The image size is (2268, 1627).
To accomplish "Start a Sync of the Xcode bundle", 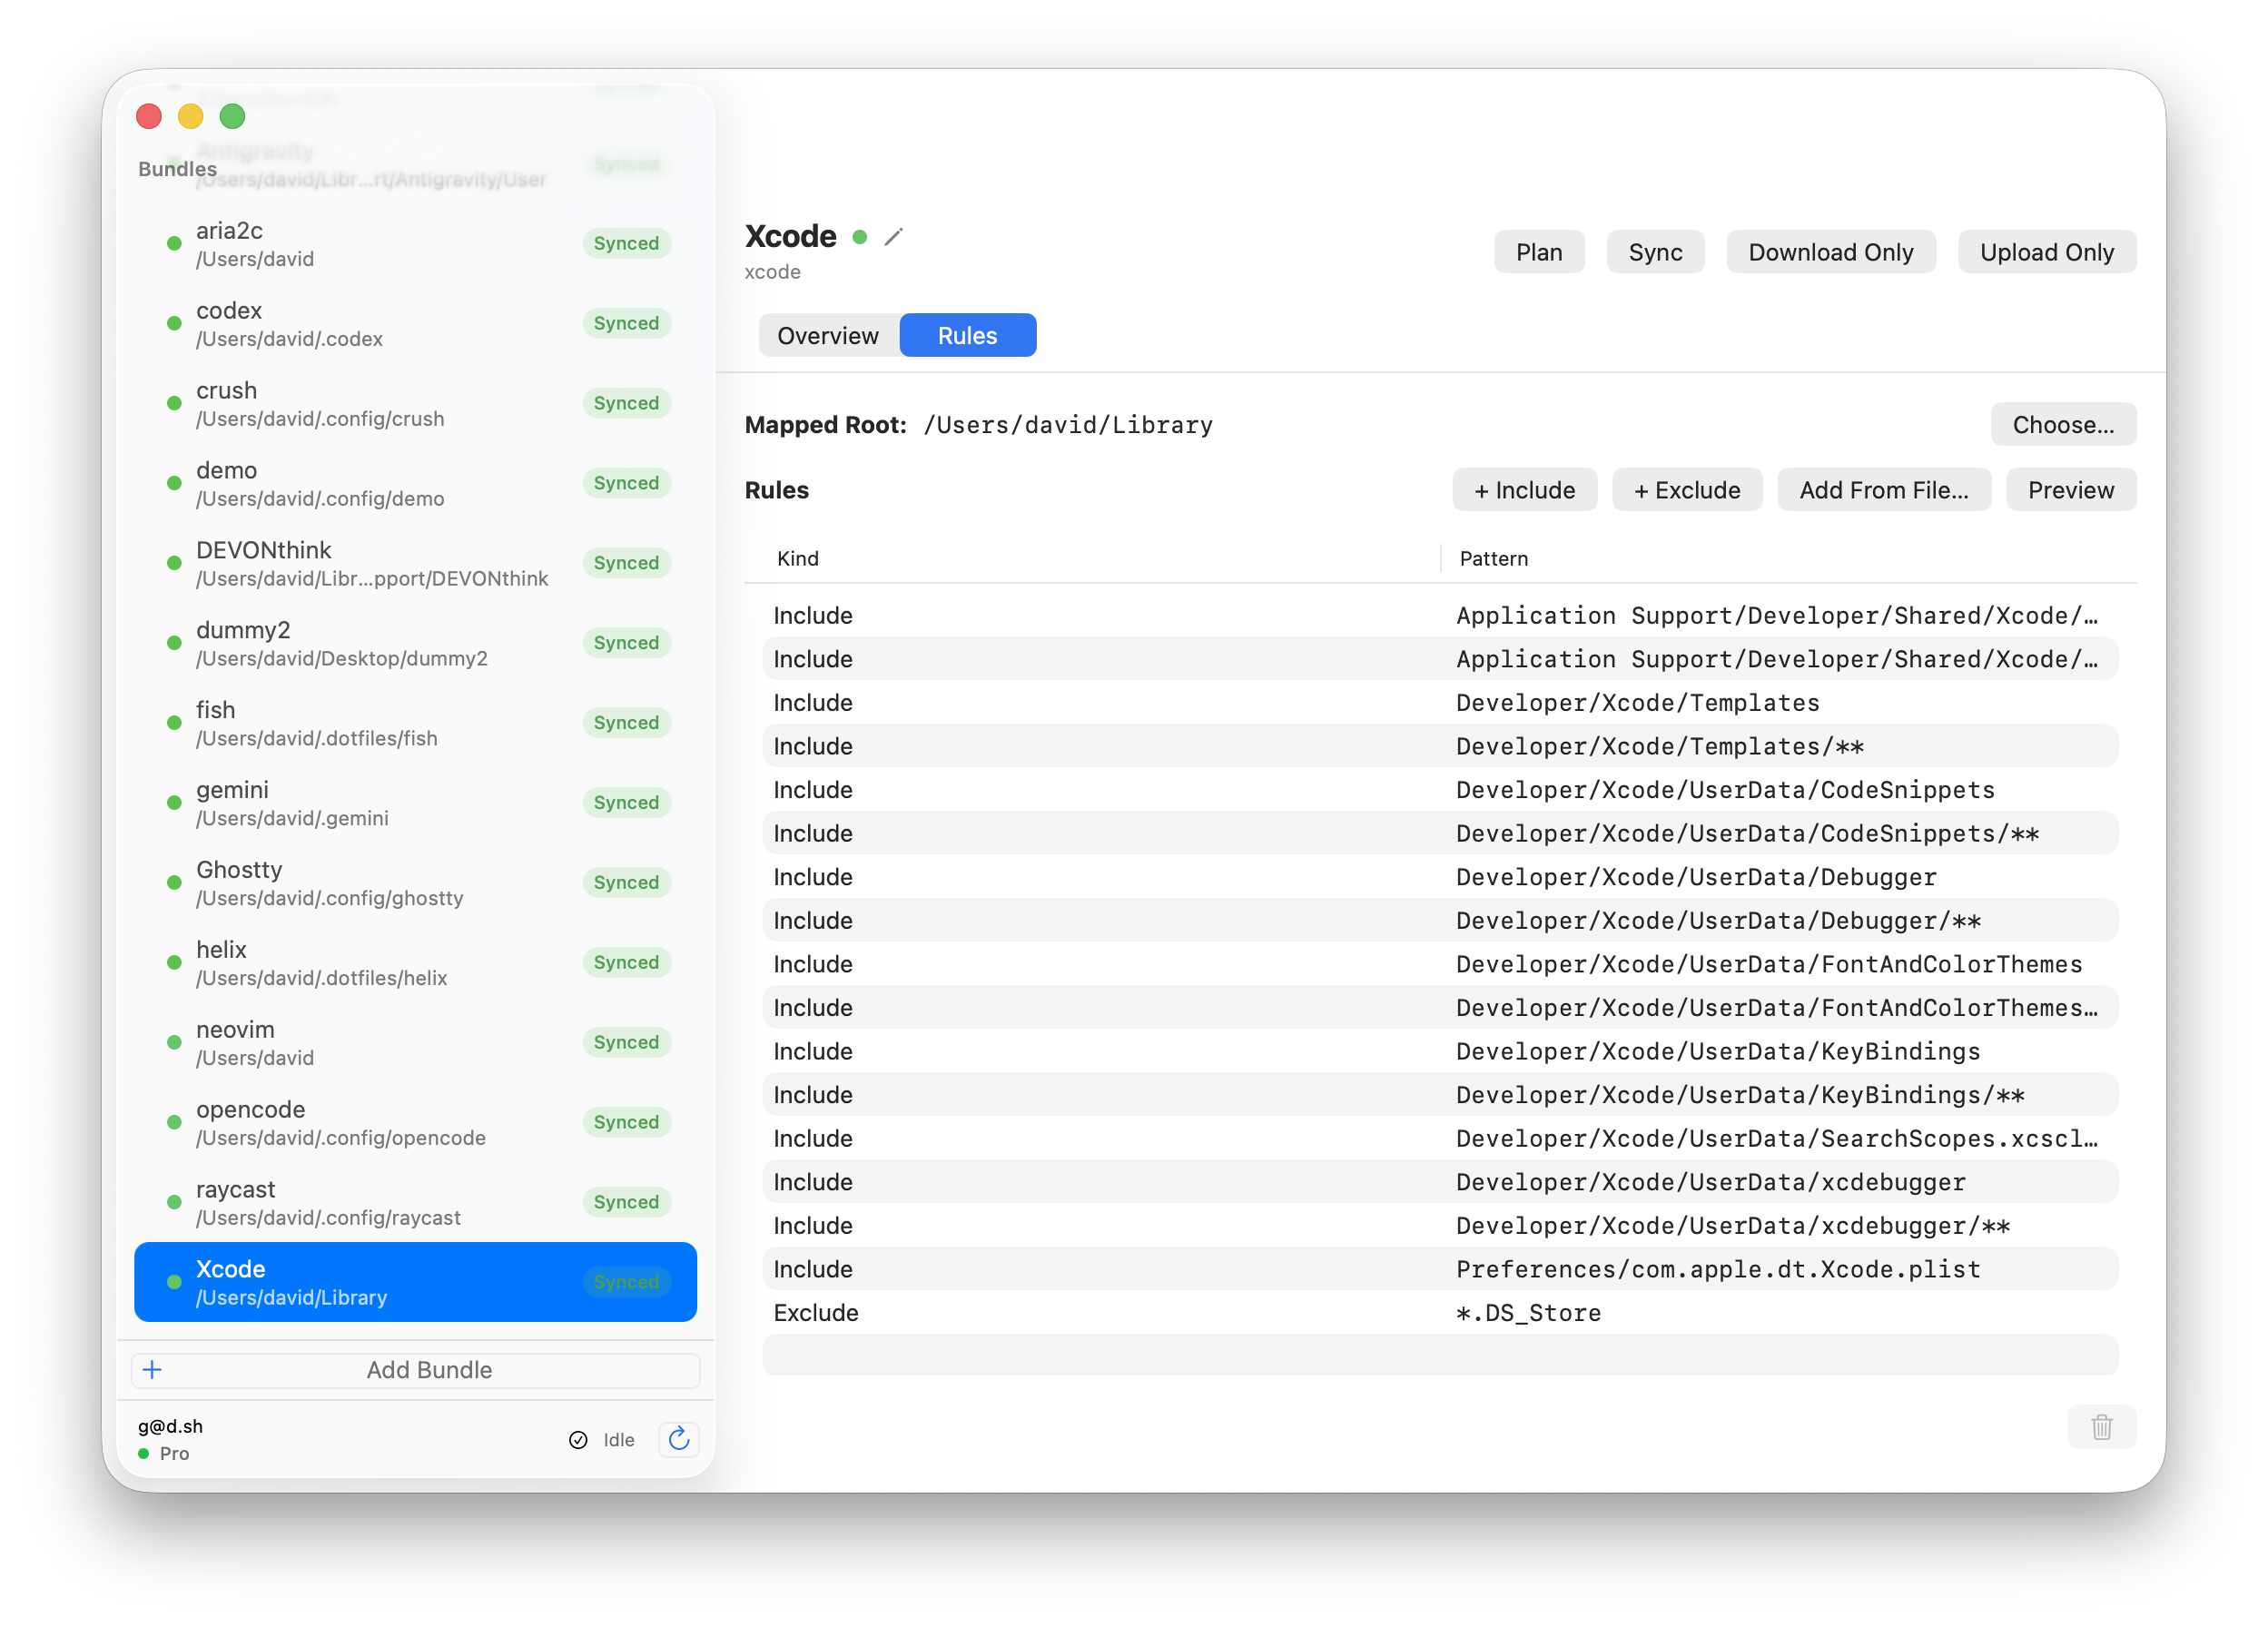I will [x=1655, y=252].
